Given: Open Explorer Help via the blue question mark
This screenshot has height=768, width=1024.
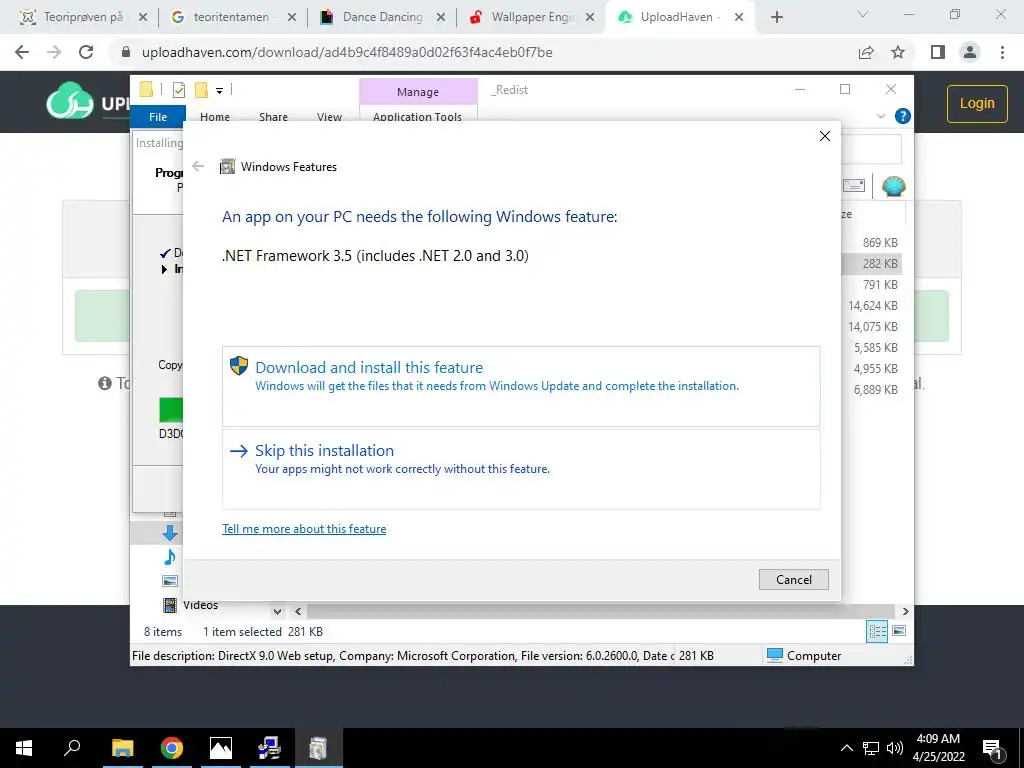Looking at the screenshot, I should click(903, 116).
